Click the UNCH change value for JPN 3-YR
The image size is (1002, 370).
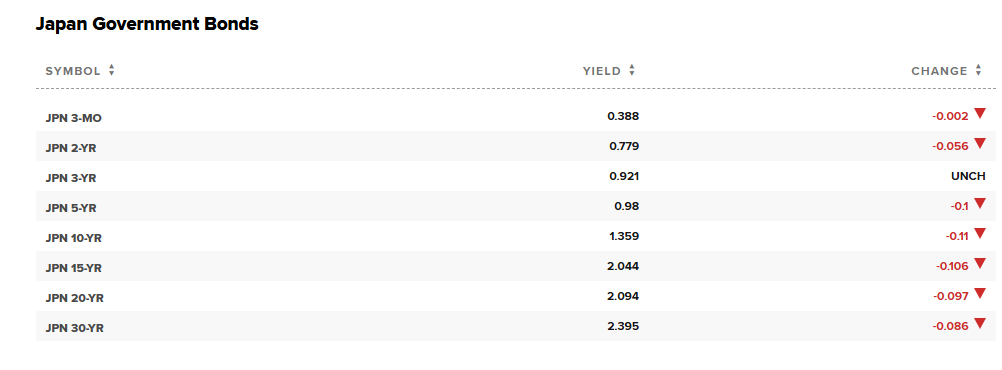tap(968, 176)
